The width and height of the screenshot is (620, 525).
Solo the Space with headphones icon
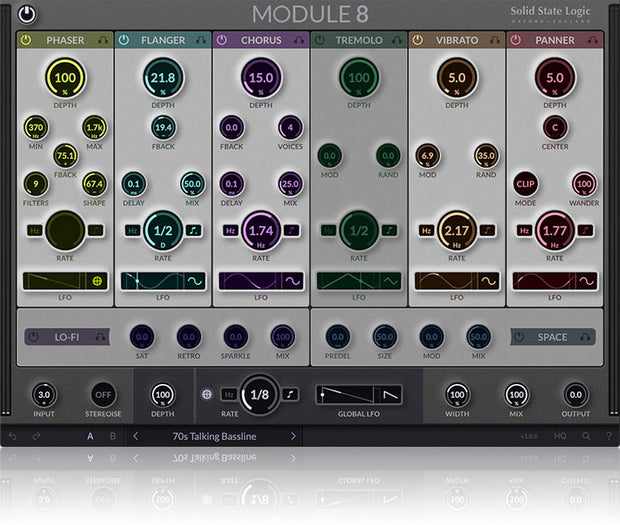[585, 337]
